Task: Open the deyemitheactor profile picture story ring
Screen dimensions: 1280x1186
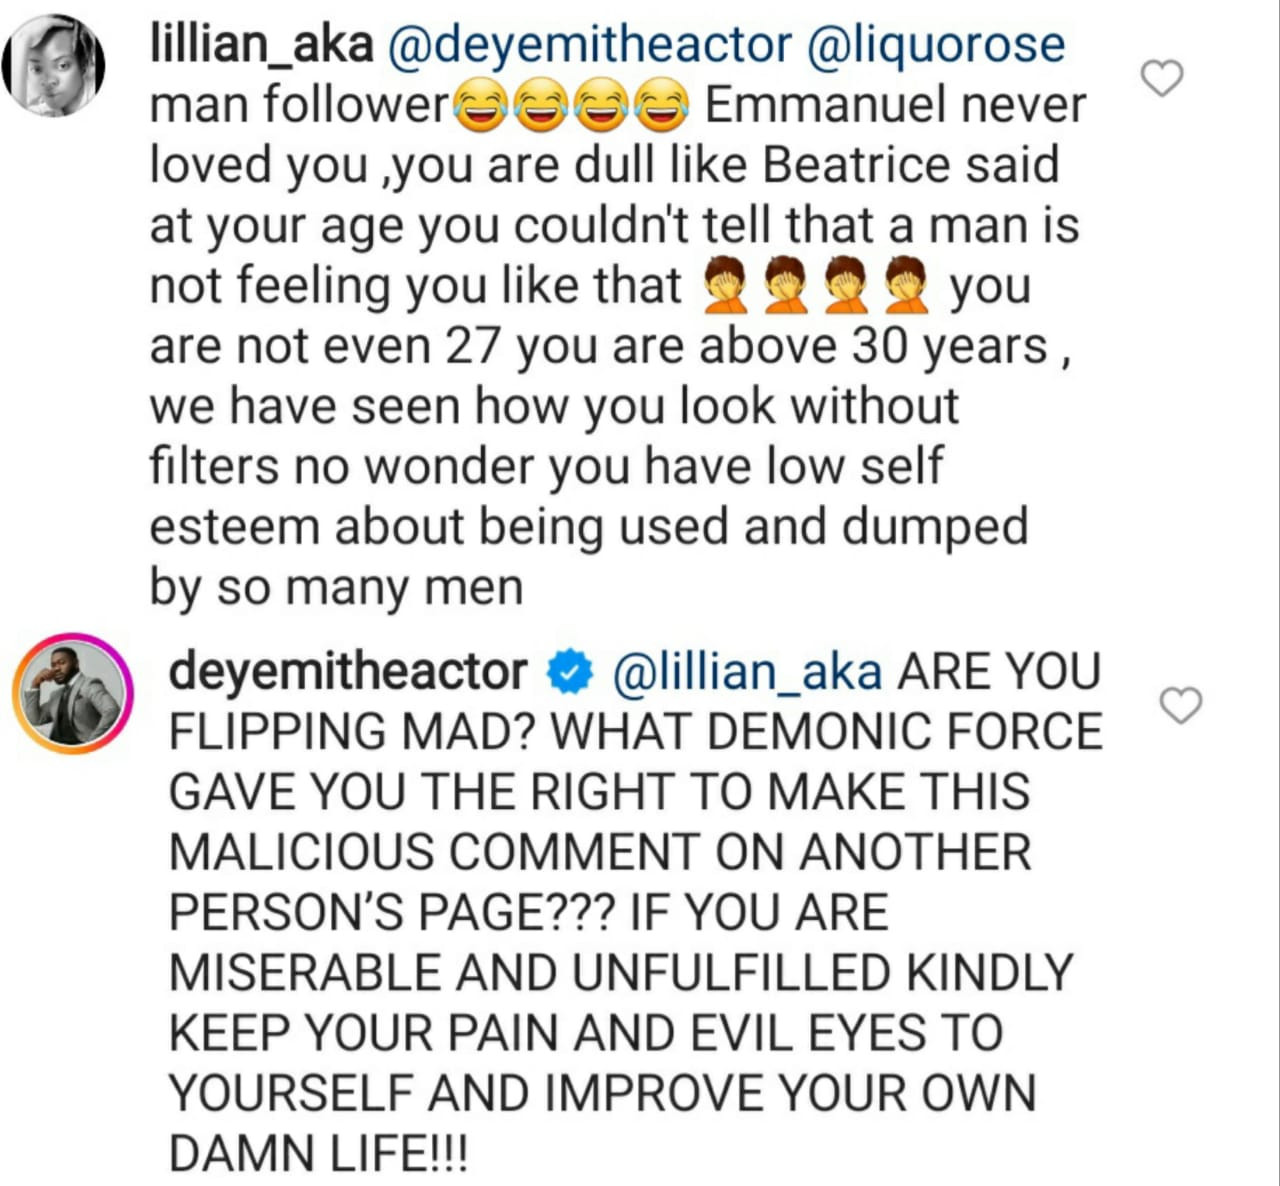Action: (x=72, y=693)
